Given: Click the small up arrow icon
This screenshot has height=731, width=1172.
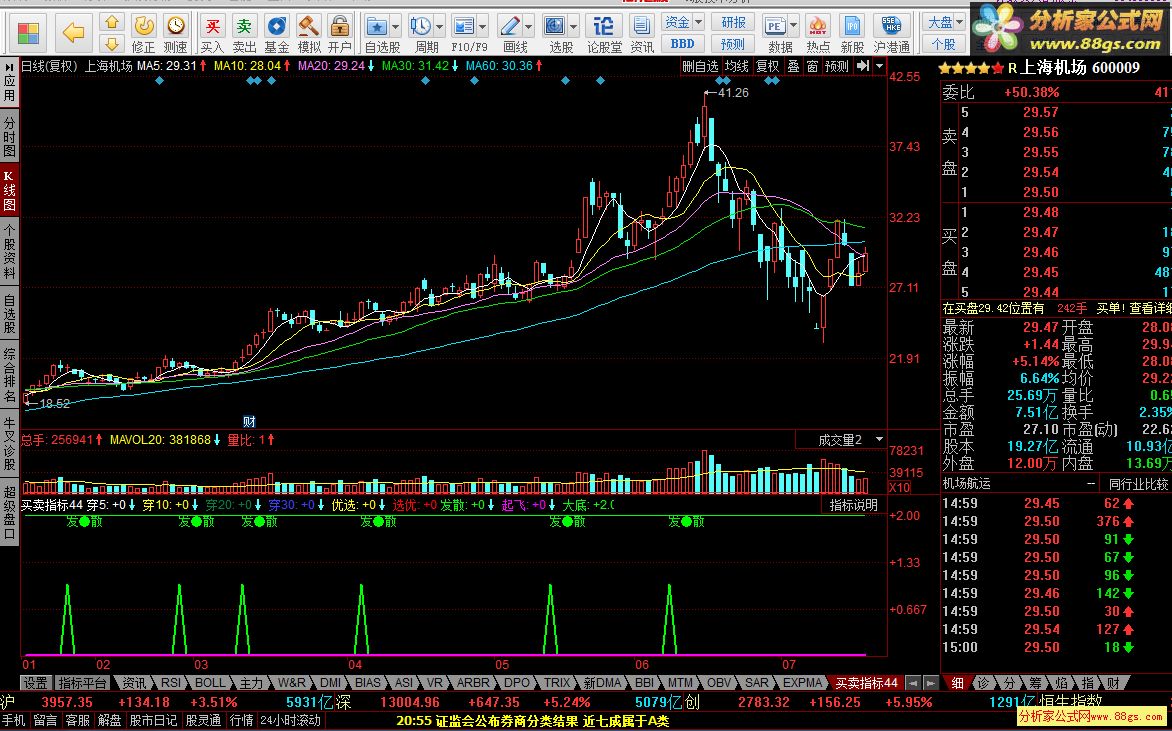Looking at the screenshot, I should (112, 22).
